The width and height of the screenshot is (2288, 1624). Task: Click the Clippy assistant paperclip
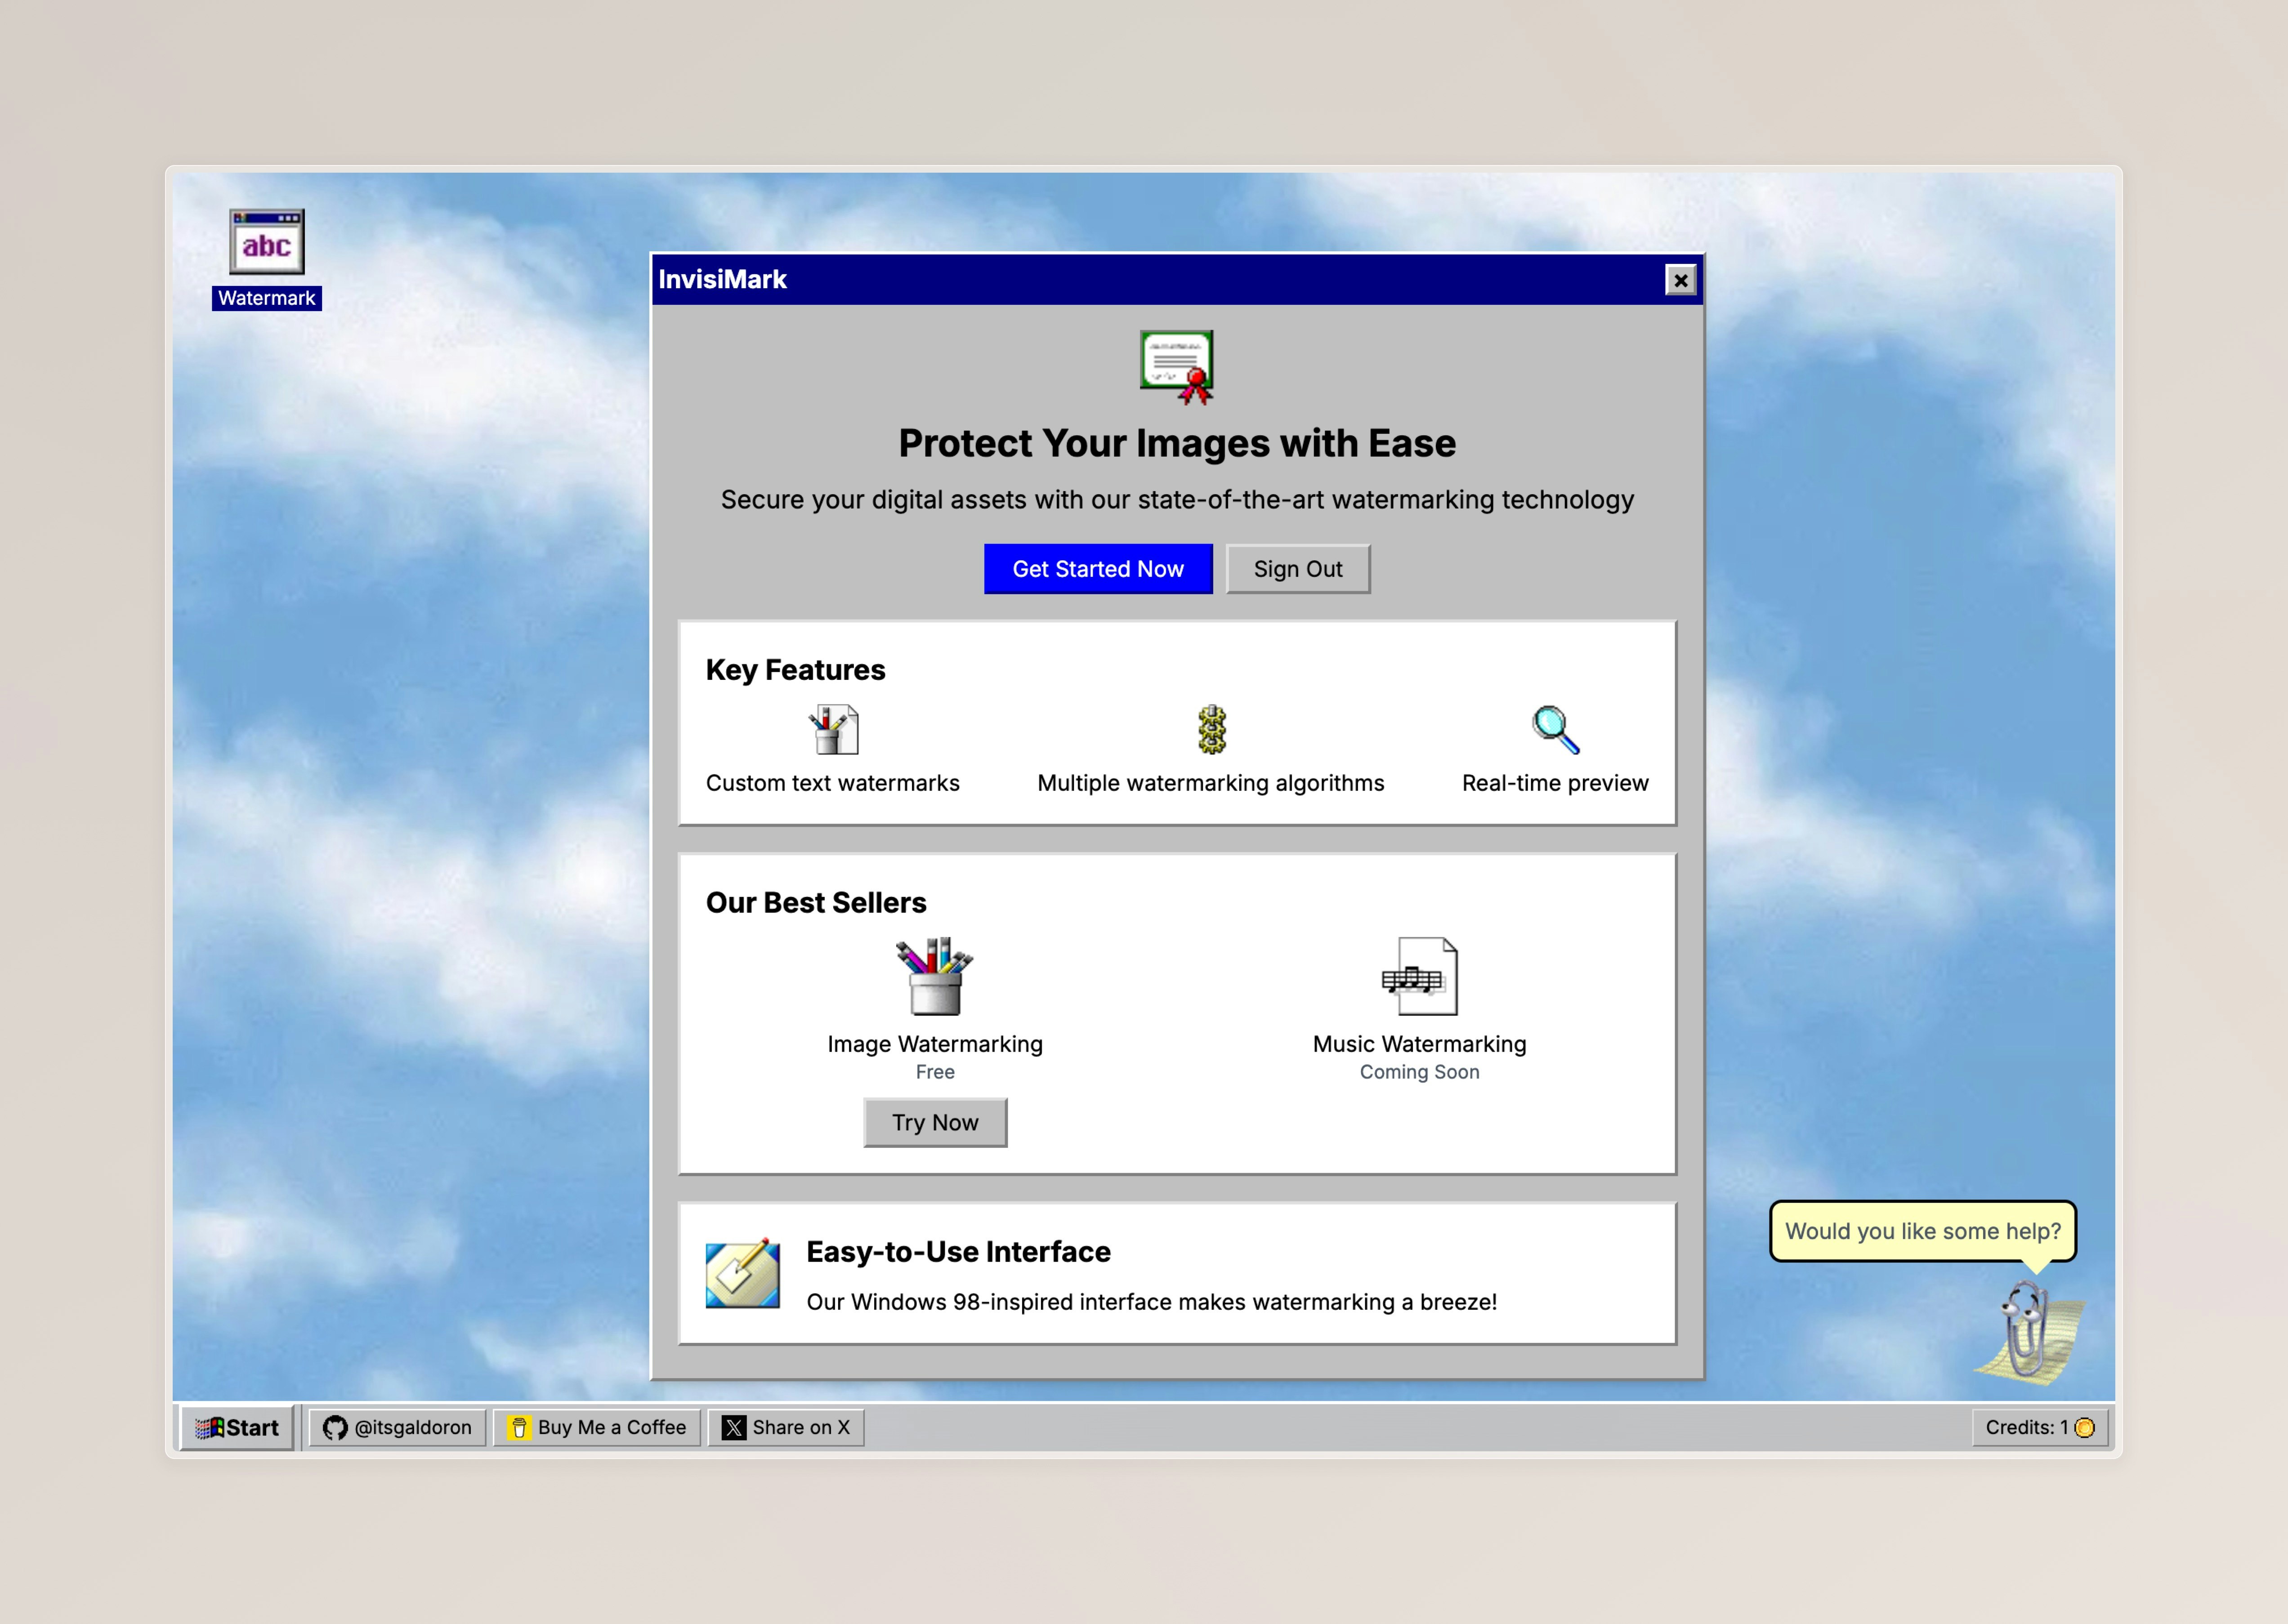(x=2028, y=1332)
